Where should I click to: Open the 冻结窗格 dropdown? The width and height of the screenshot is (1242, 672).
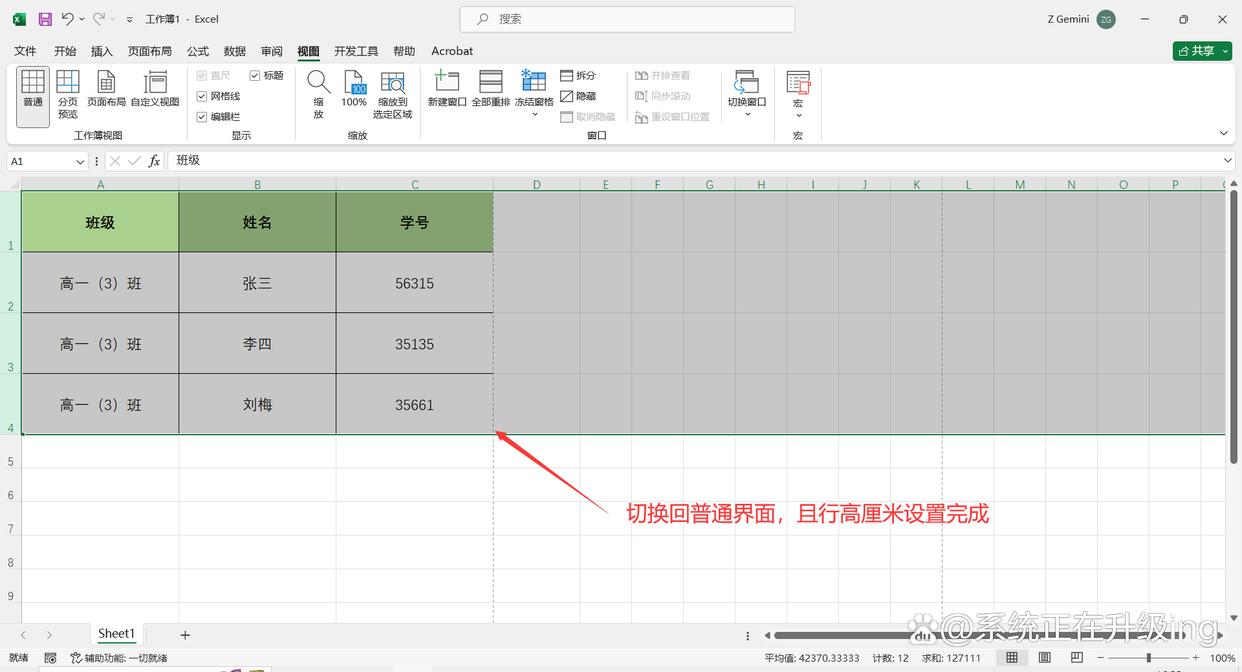pyautogui.click(x=534, y=115)
